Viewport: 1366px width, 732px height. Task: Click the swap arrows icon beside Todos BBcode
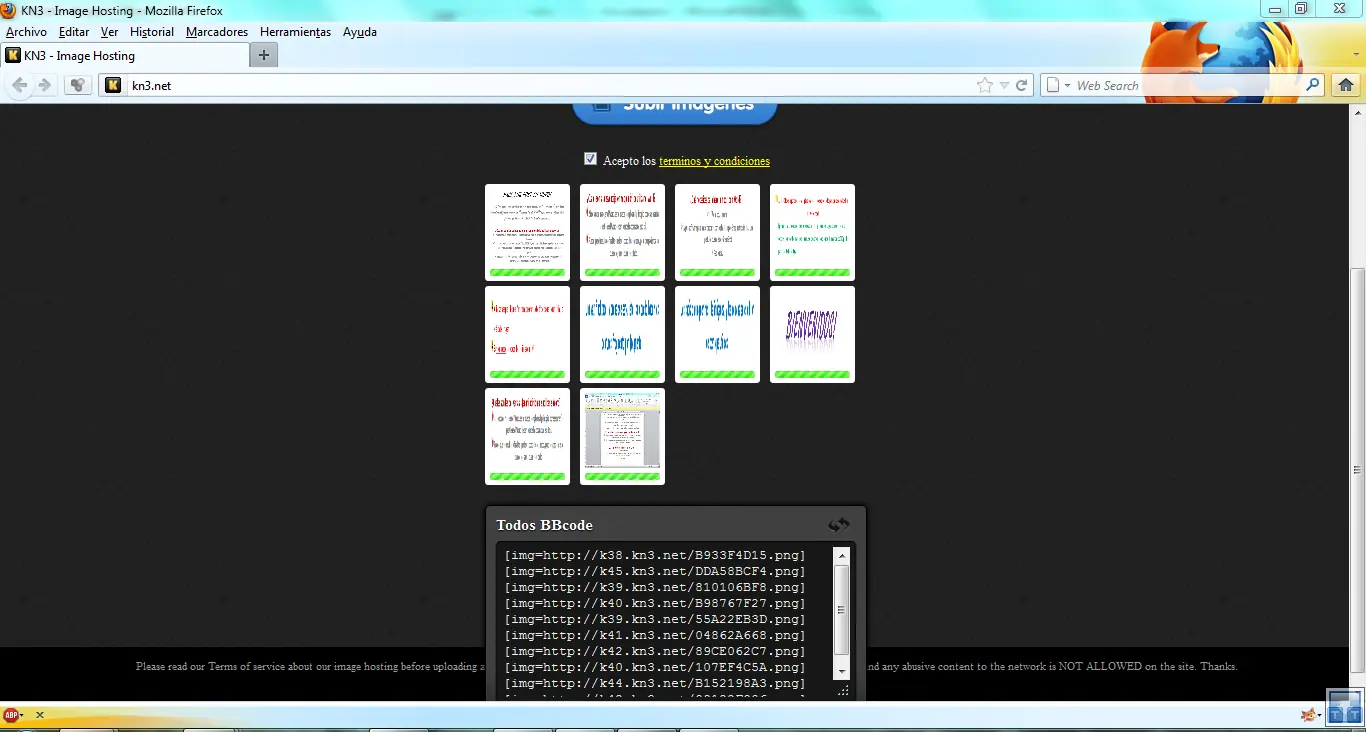838,525
